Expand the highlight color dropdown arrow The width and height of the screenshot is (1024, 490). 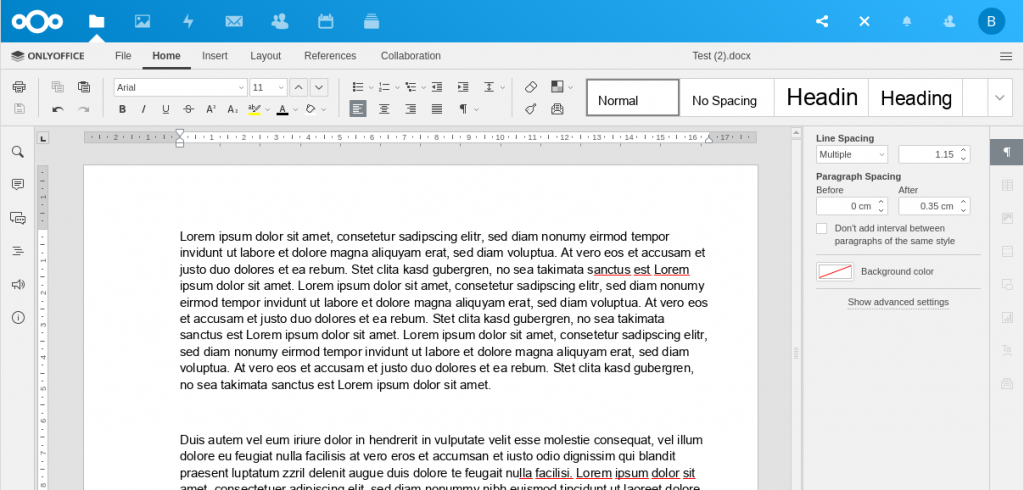pyautogui.click(x=268, y=109)
